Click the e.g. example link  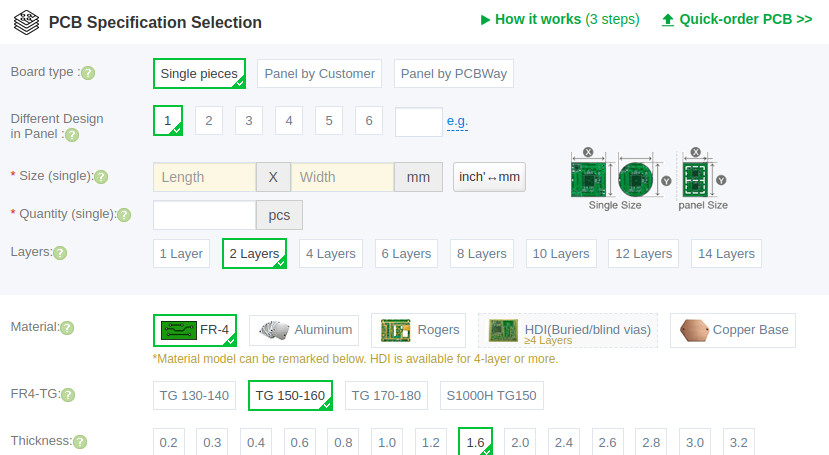(457, 122)
